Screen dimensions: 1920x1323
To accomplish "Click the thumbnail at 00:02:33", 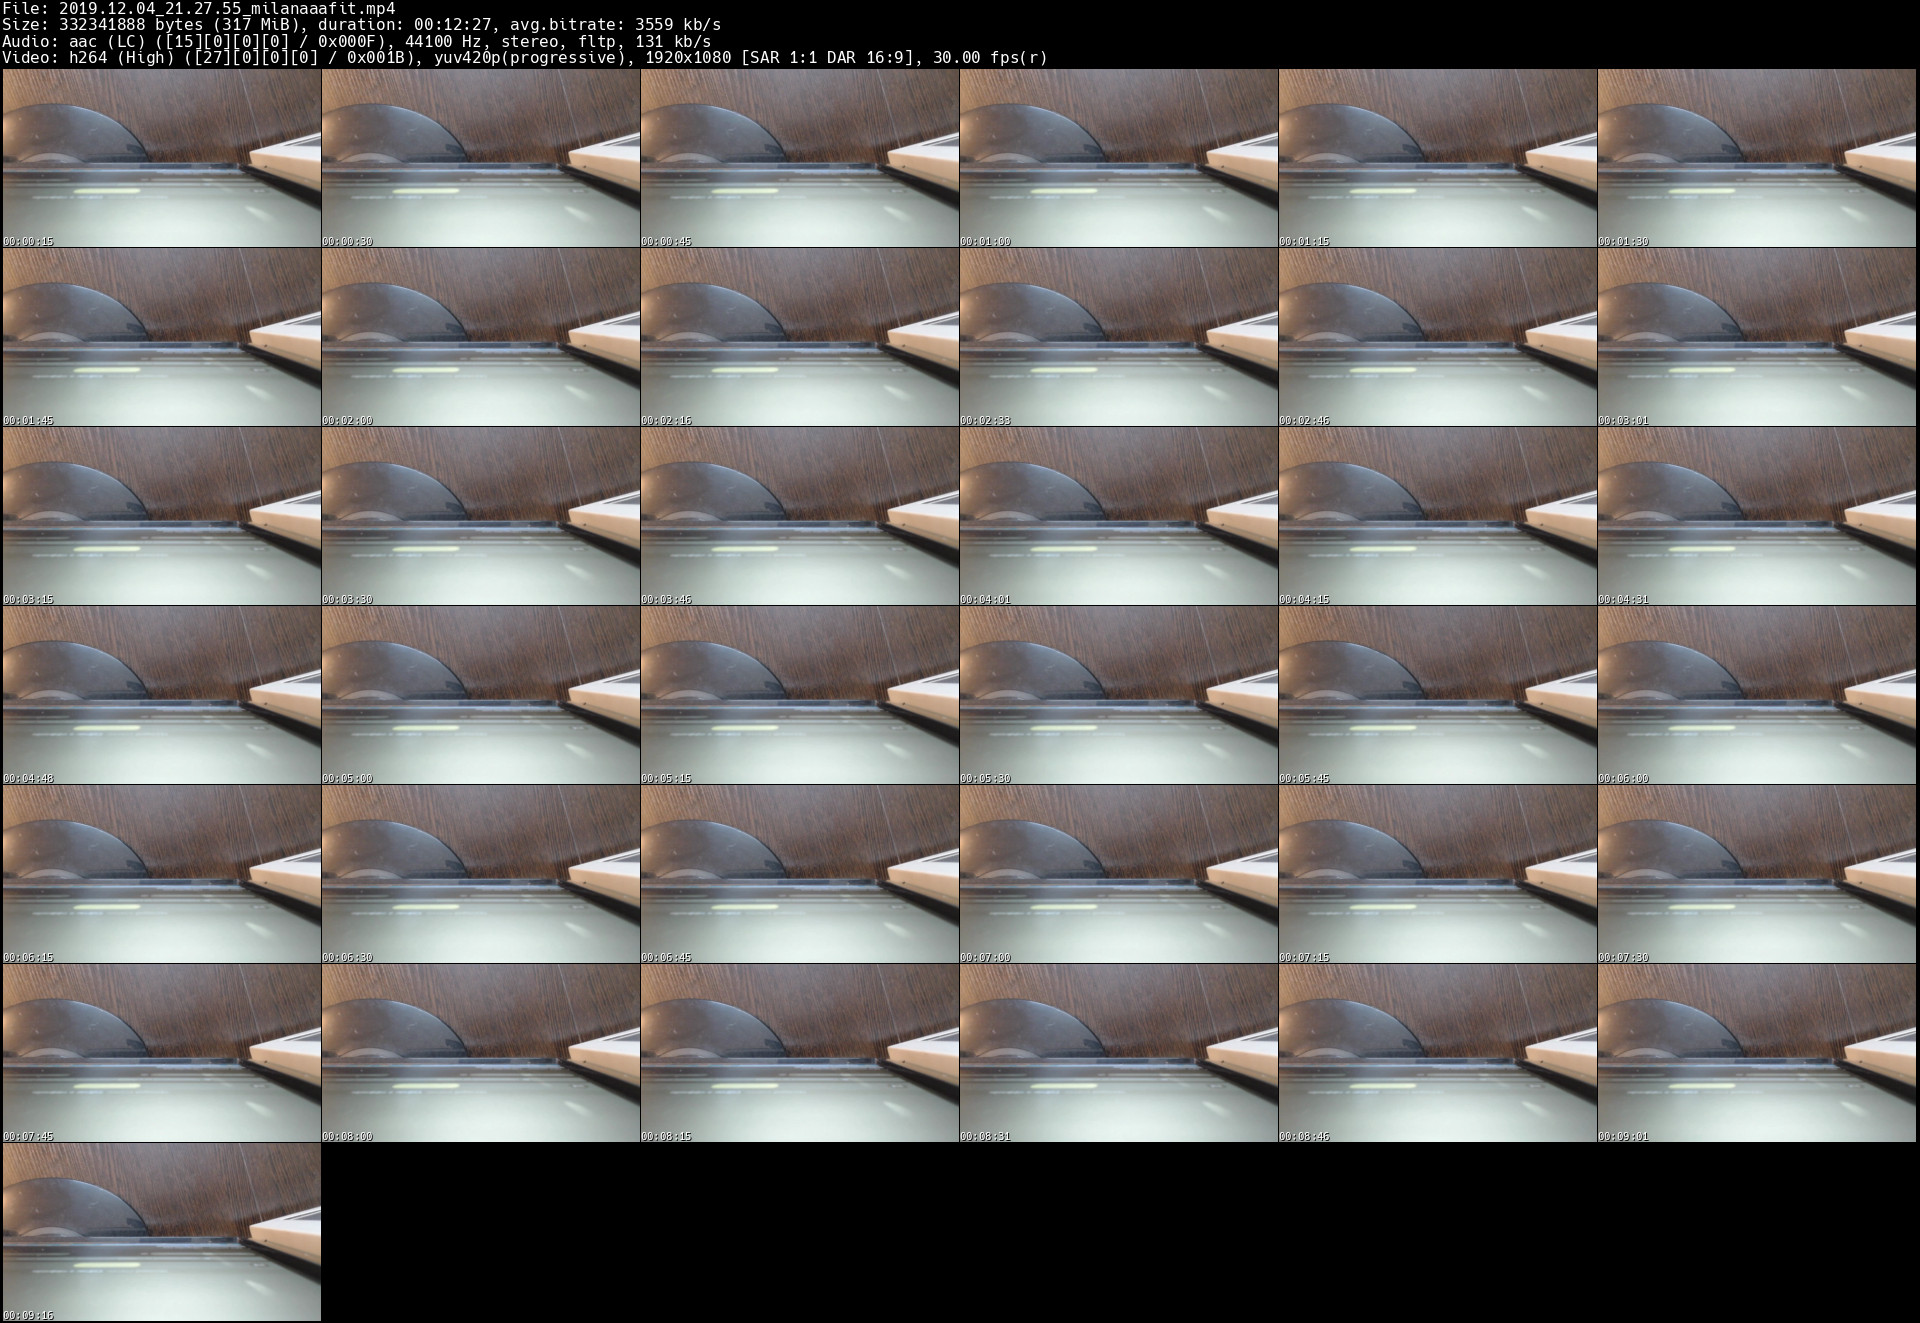I will coord(1119,337).
